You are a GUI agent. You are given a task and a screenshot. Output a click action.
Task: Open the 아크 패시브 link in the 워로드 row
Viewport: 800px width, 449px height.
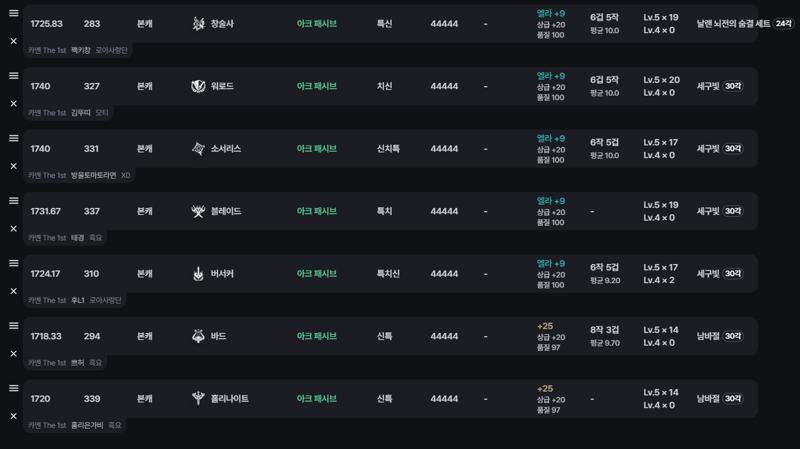tap(316, 86)
